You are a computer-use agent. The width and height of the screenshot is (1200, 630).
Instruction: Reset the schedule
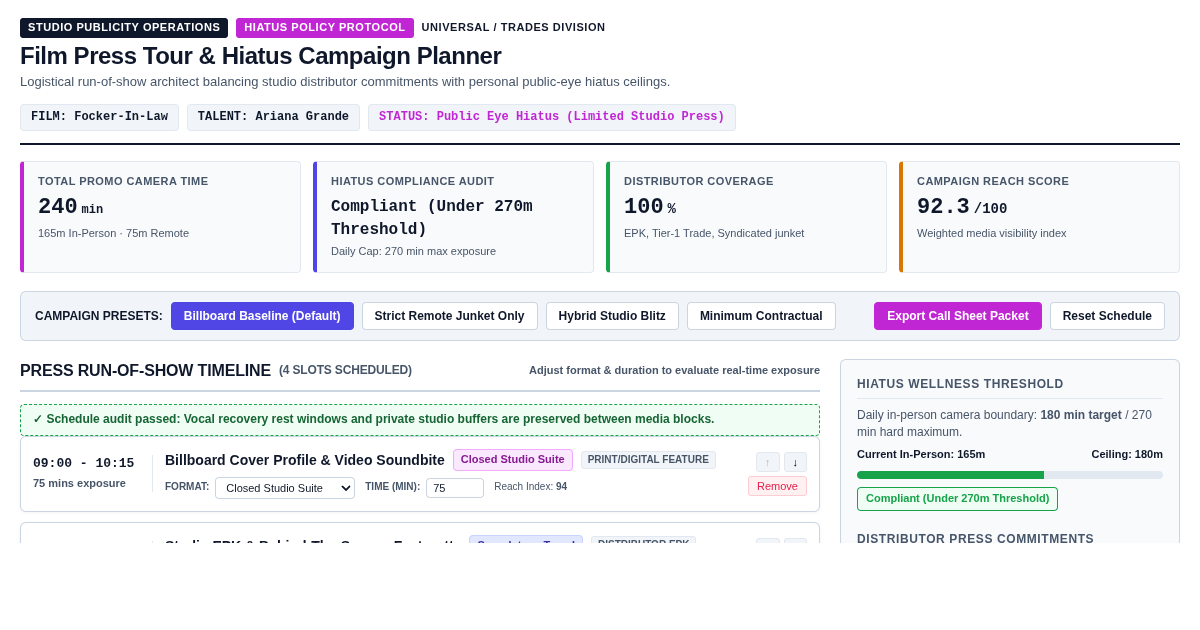[x=1107, y=316]
